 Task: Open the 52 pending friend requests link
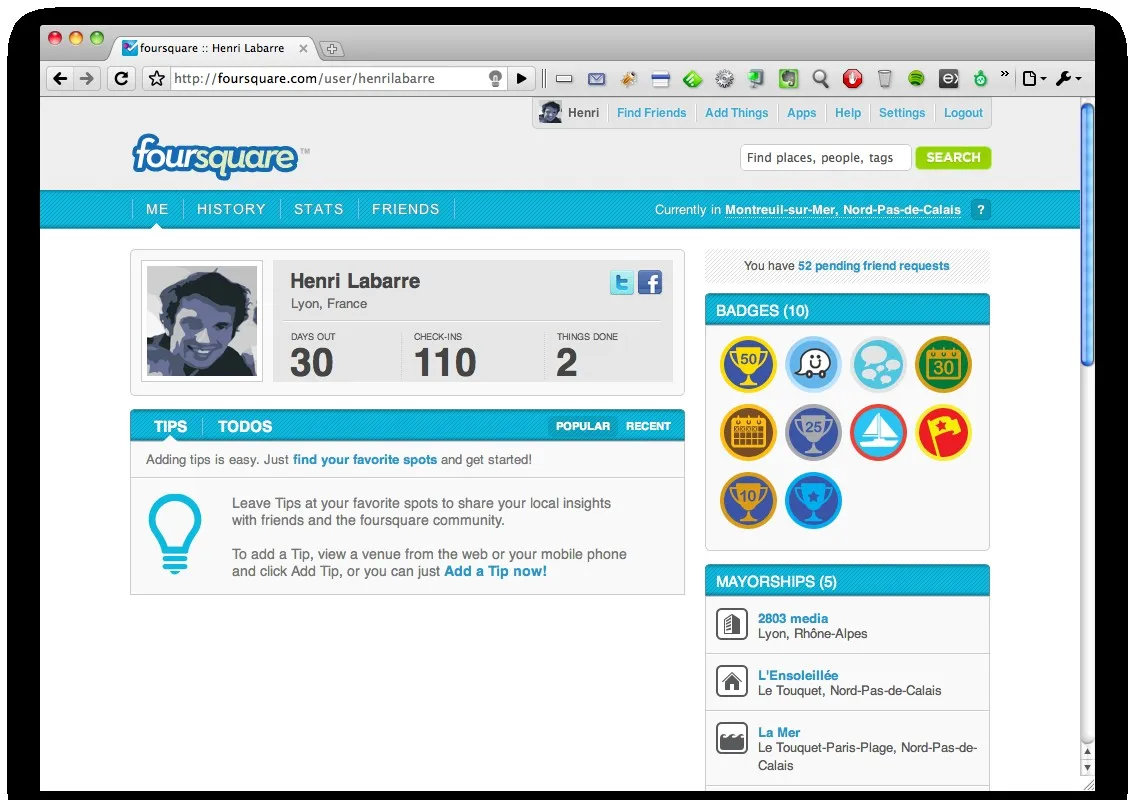tap(873, 266)
